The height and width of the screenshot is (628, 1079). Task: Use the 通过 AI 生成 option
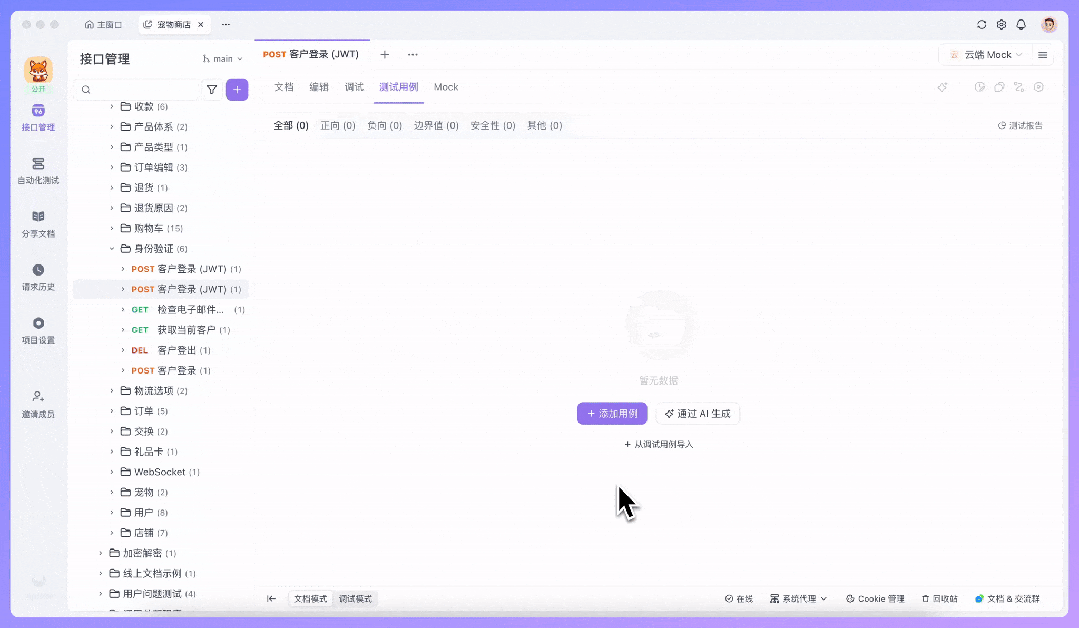(x=698, y=413)
